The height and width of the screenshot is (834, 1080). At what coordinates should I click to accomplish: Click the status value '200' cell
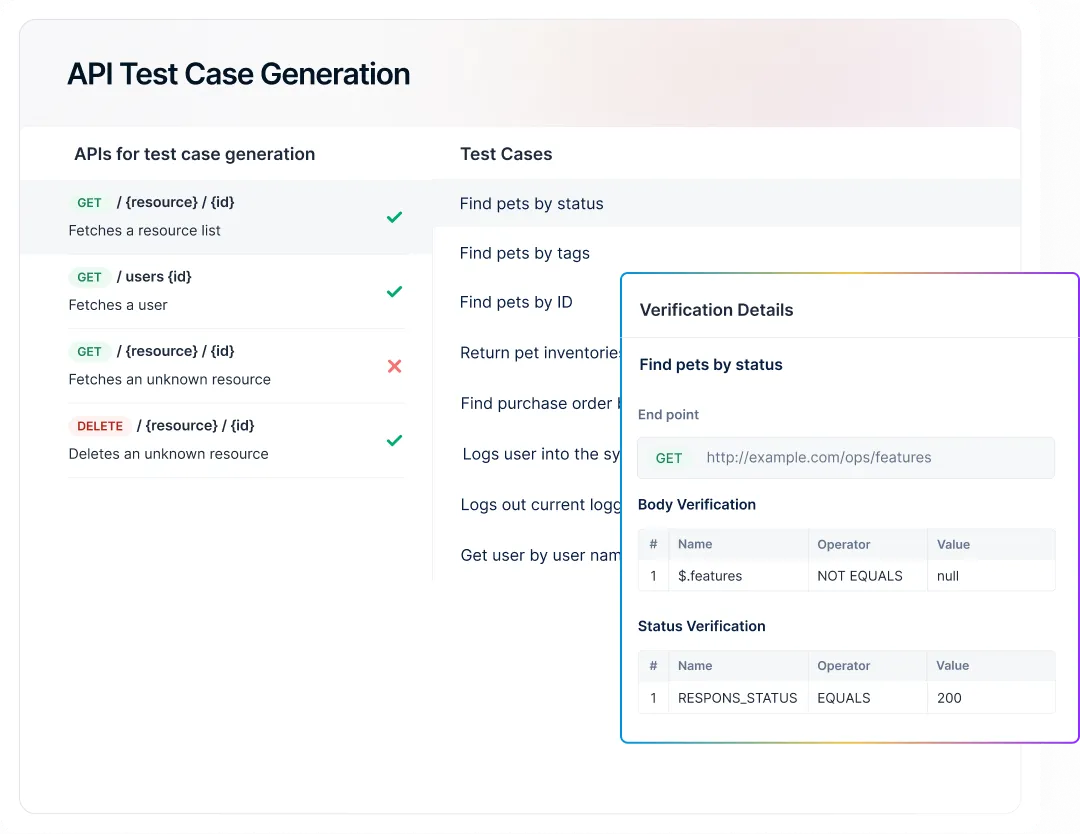(949, 698)
